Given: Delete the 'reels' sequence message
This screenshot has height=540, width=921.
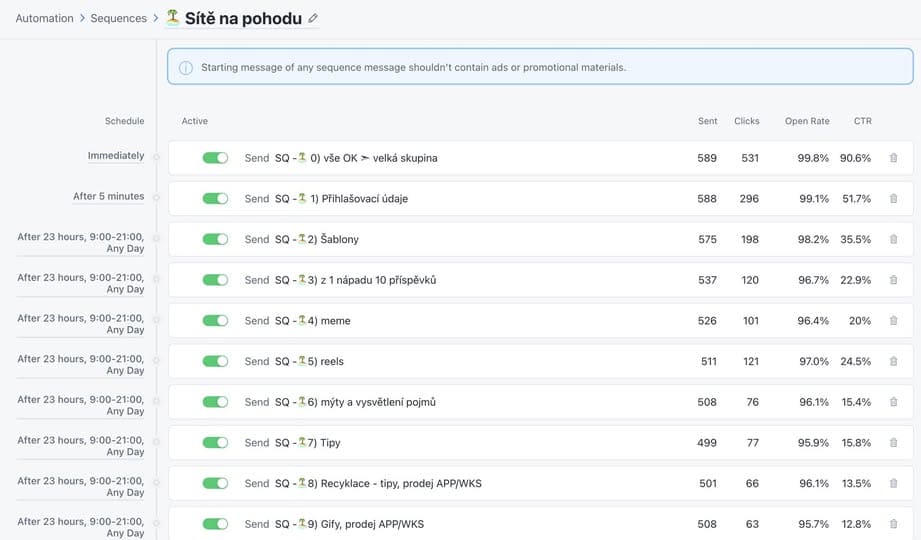Looking at the screenshot, I should point(893,361).
